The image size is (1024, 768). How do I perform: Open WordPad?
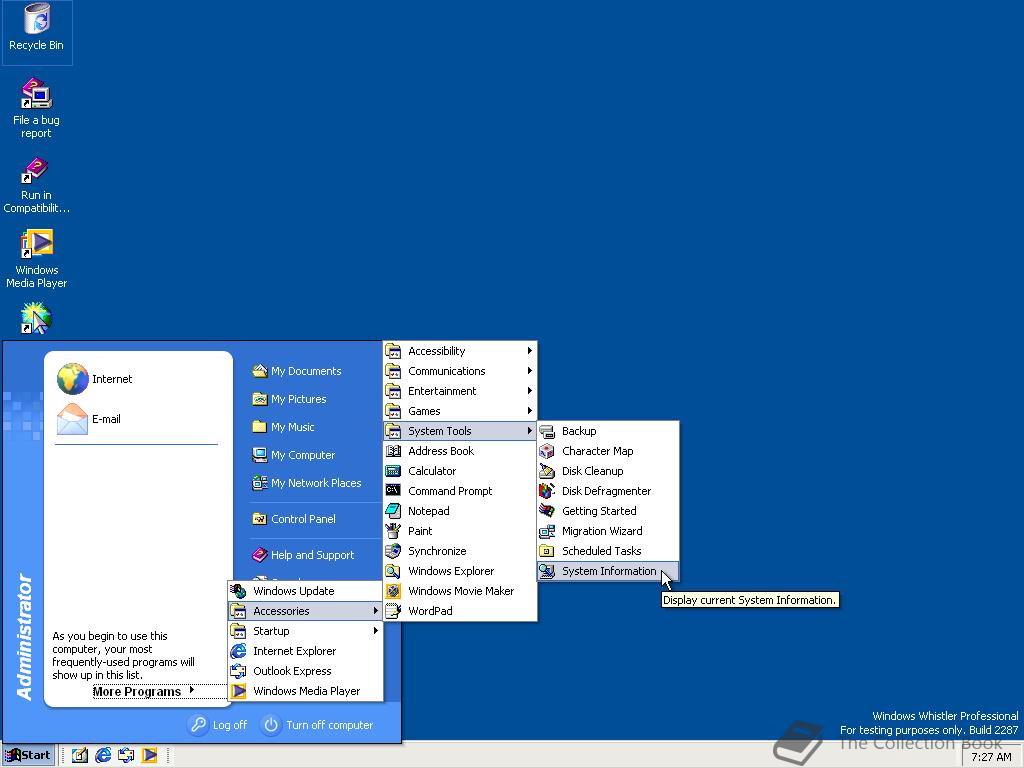click(x=460, y=611)
